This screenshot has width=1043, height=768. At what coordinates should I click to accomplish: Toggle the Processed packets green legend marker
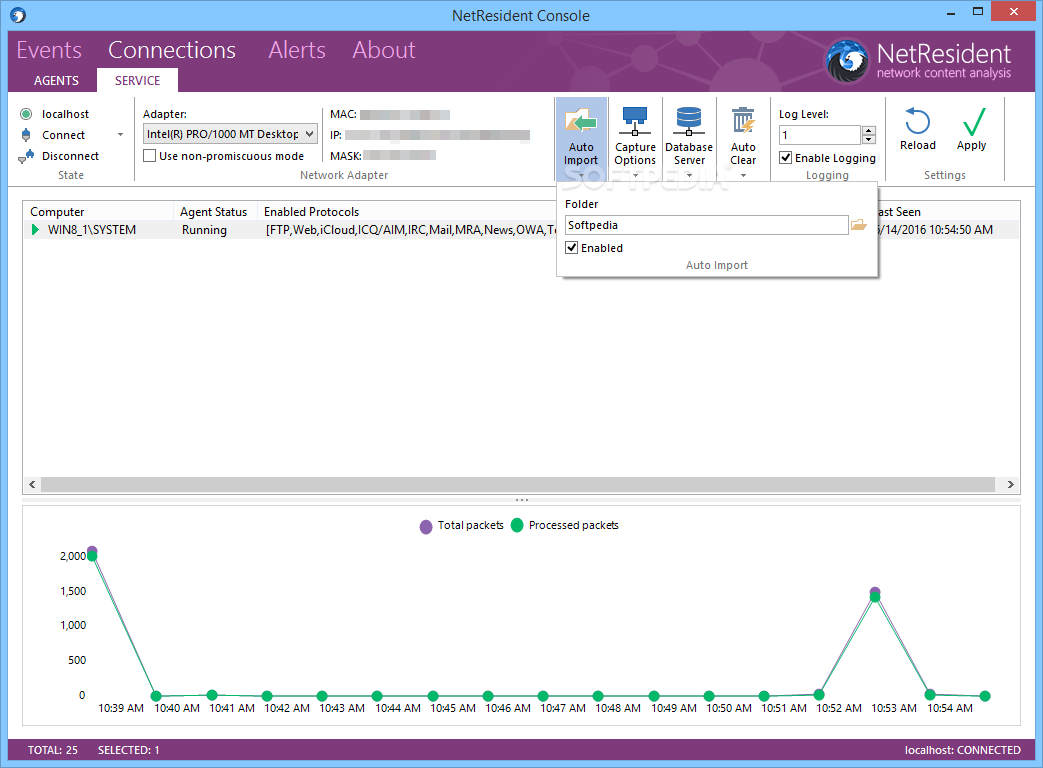coord(517,525)
